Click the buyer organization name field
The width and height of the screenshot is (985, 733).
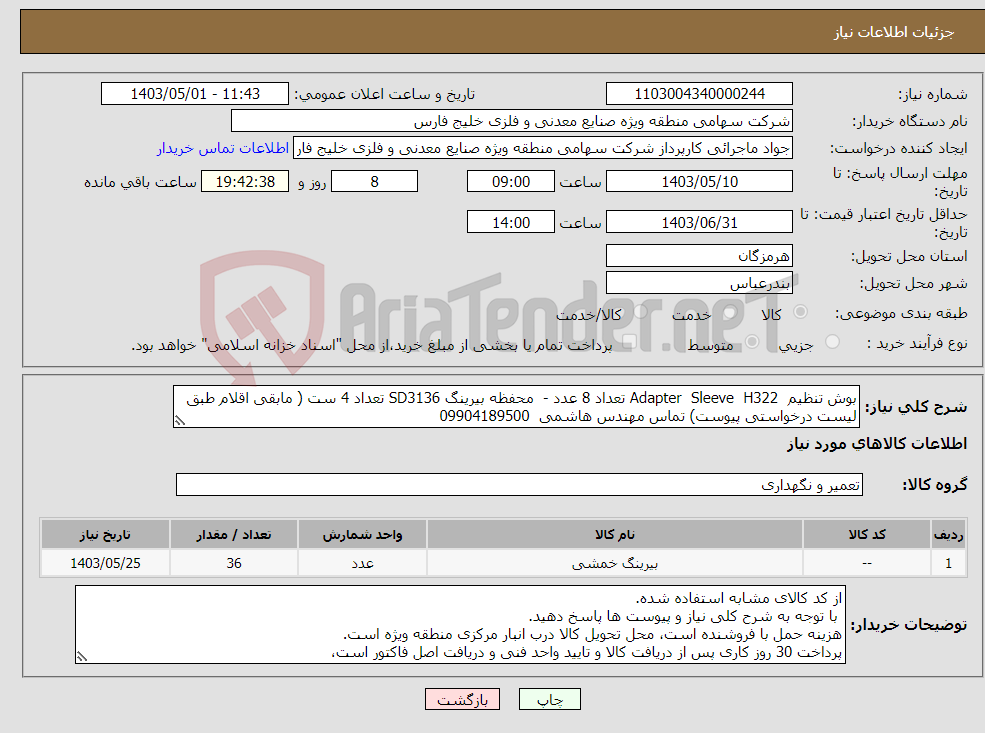point(511,121)
